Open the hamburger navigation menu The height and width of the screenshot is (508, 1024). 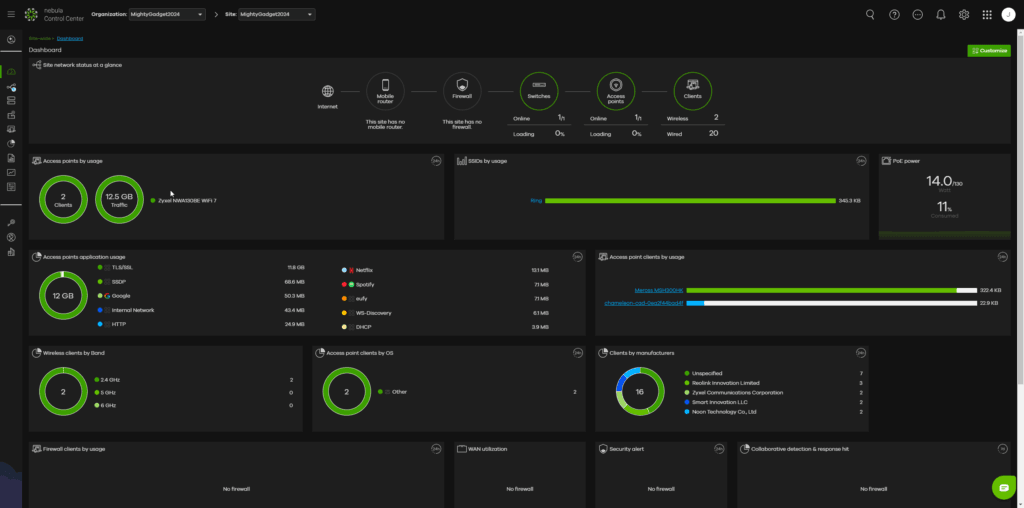click(11, 14)
